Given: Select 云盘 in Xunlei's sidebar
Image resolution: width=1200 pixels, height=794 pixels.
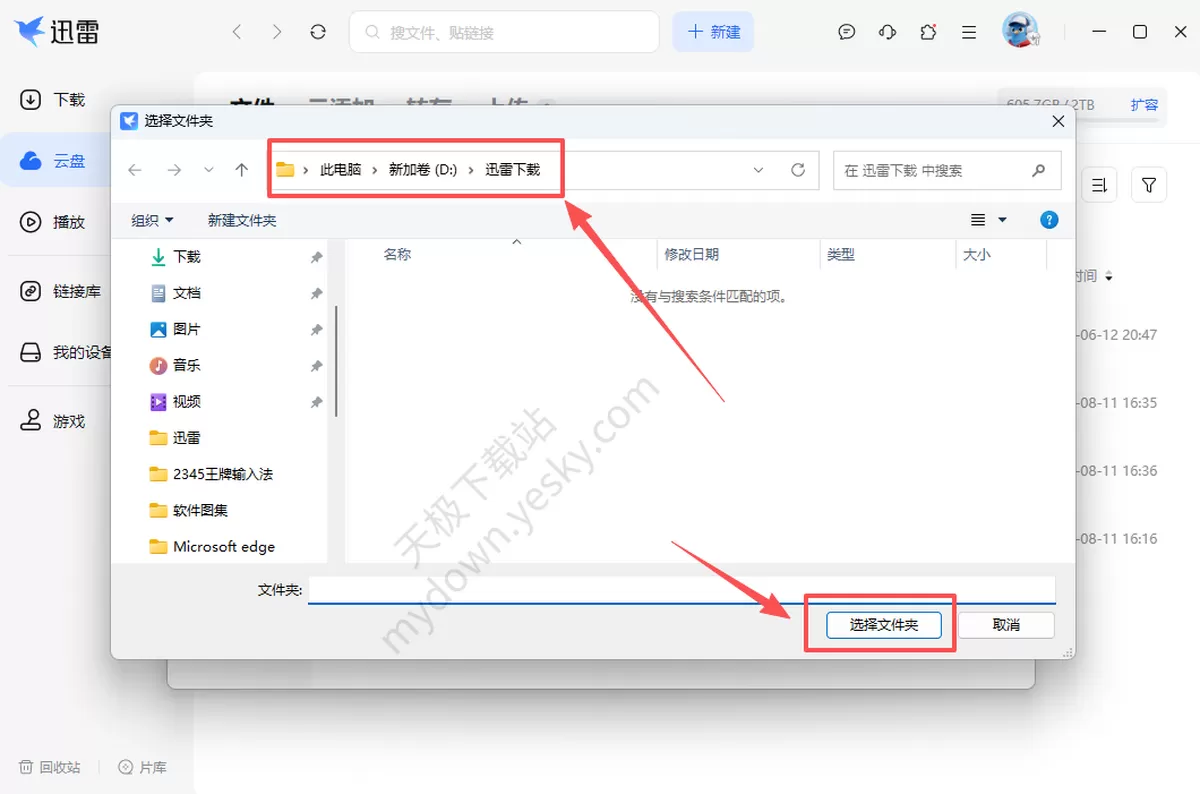Looking at the screenshot, I should 56,160.
